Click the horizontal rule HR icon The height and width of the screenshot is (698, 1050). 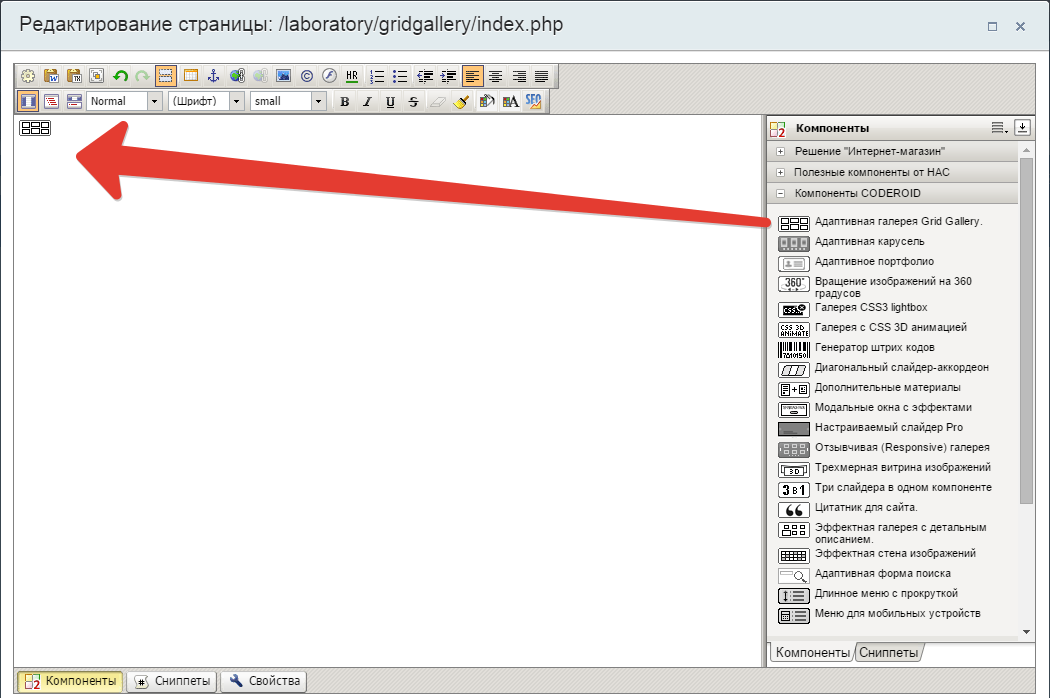pos(352,76)
